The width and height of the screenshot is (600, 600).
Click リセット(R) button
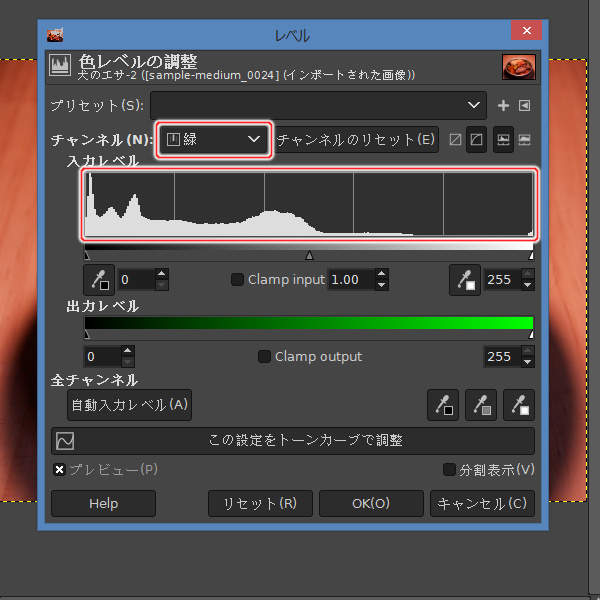pos(260,504)
